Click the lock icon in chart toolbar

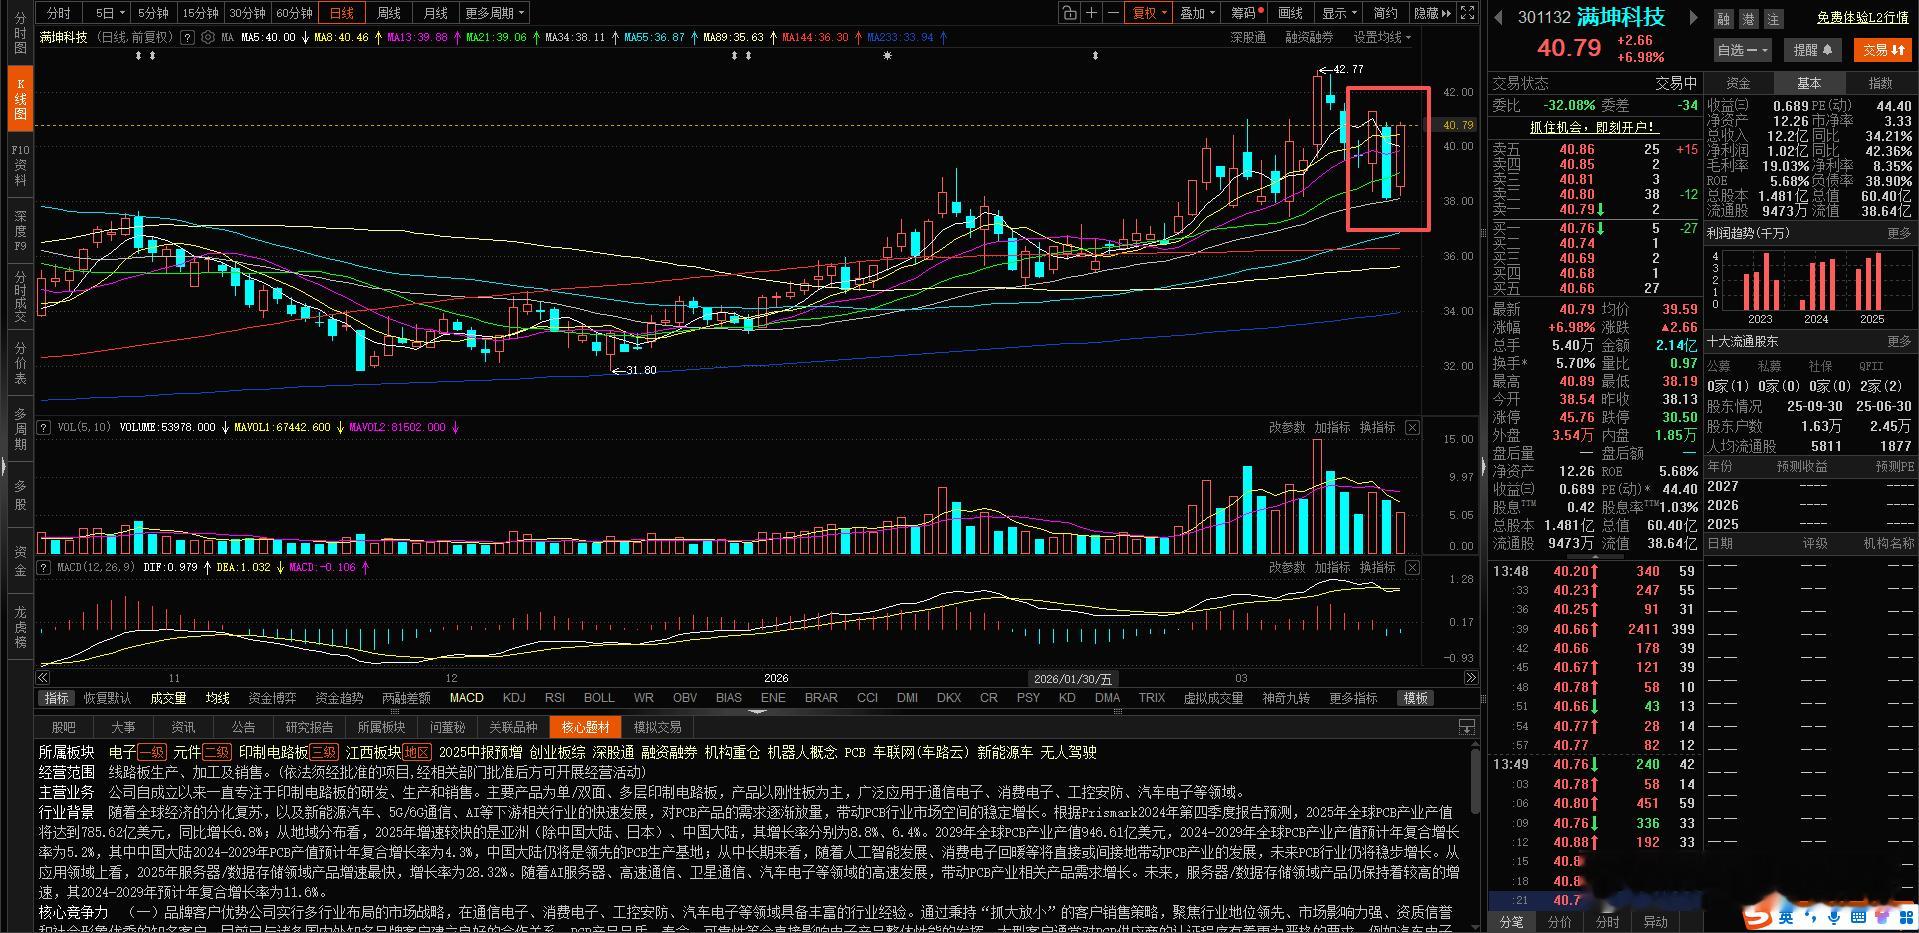(1069, 13)
